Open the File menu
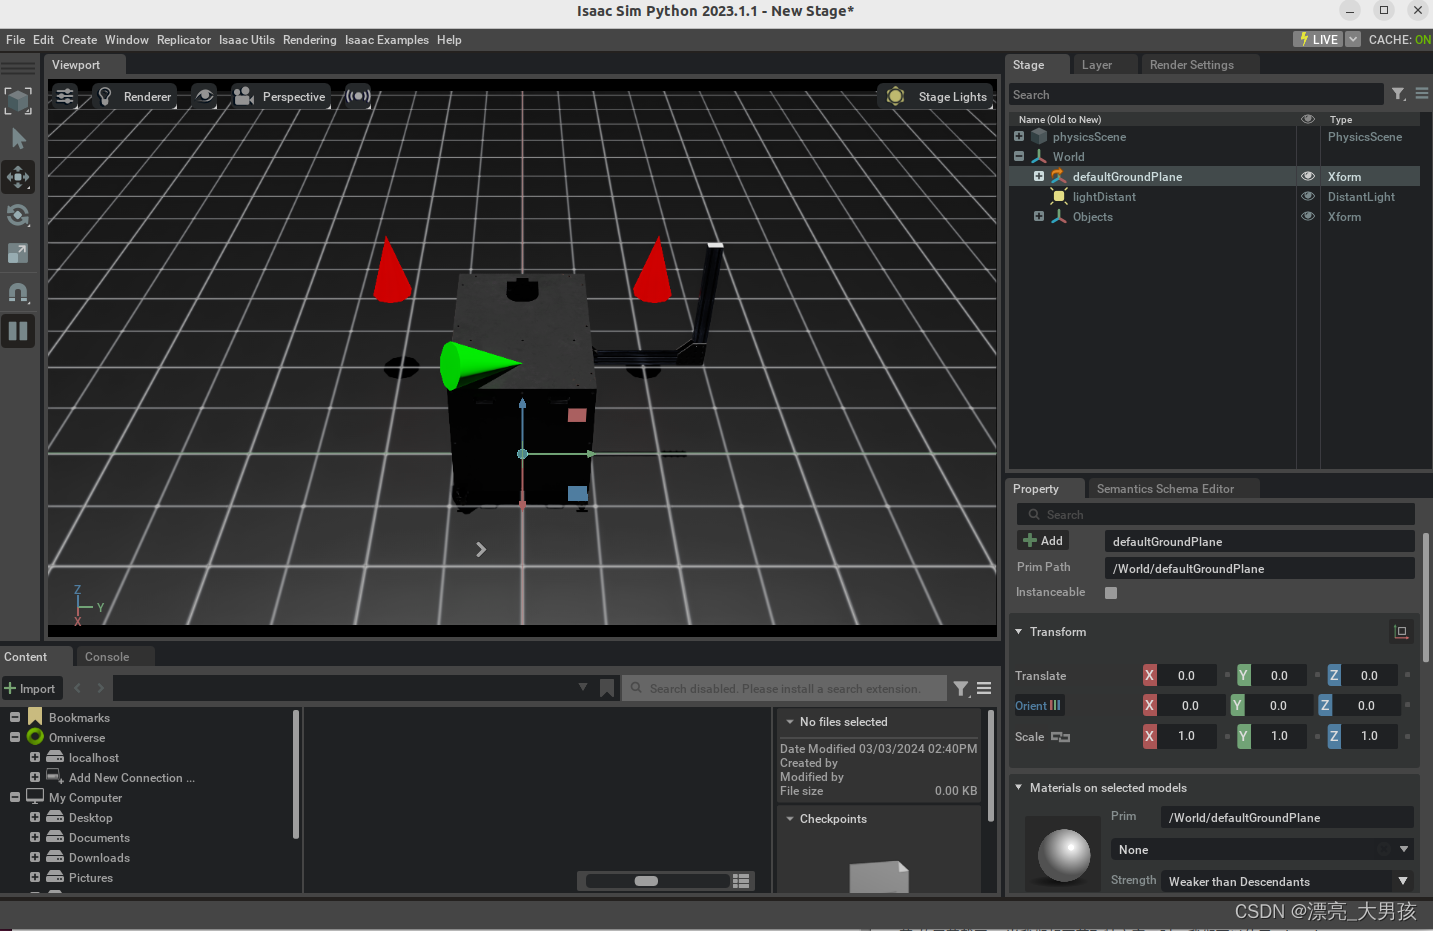Viewport: 1433px width, 931px height. (15, 40)
